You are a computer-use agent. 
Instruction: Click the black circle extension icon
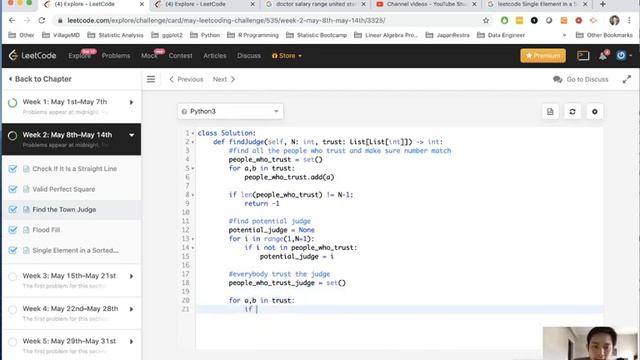[534, 20]
